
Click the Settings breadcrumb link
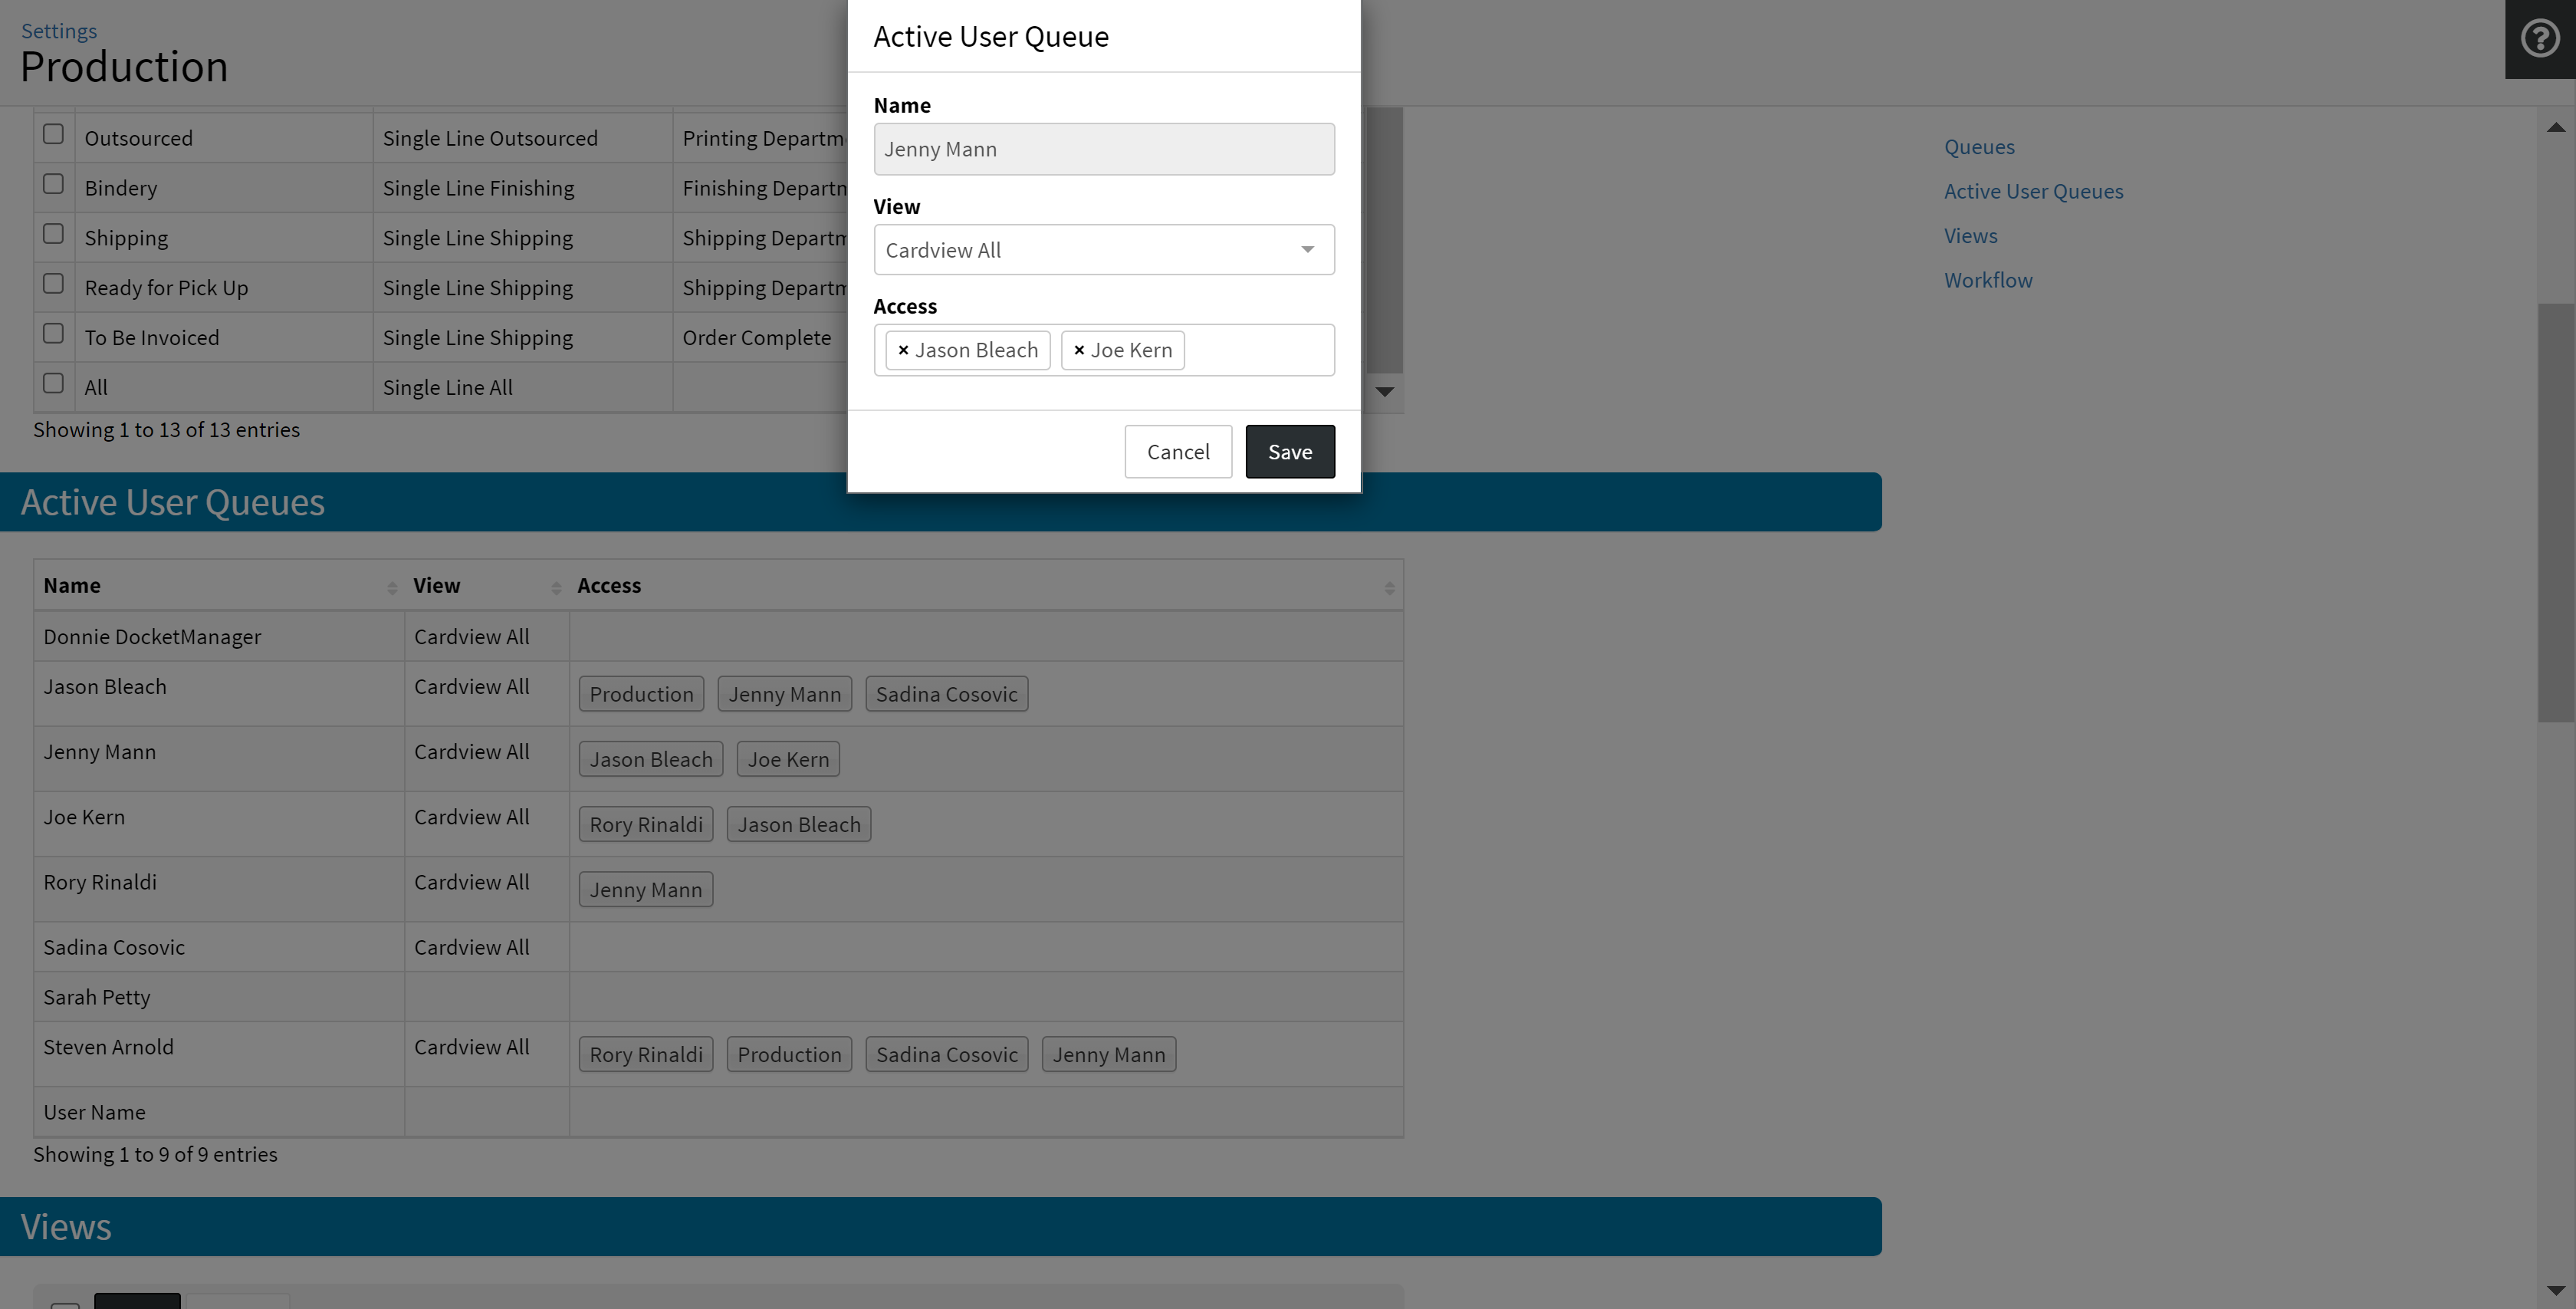59,31
